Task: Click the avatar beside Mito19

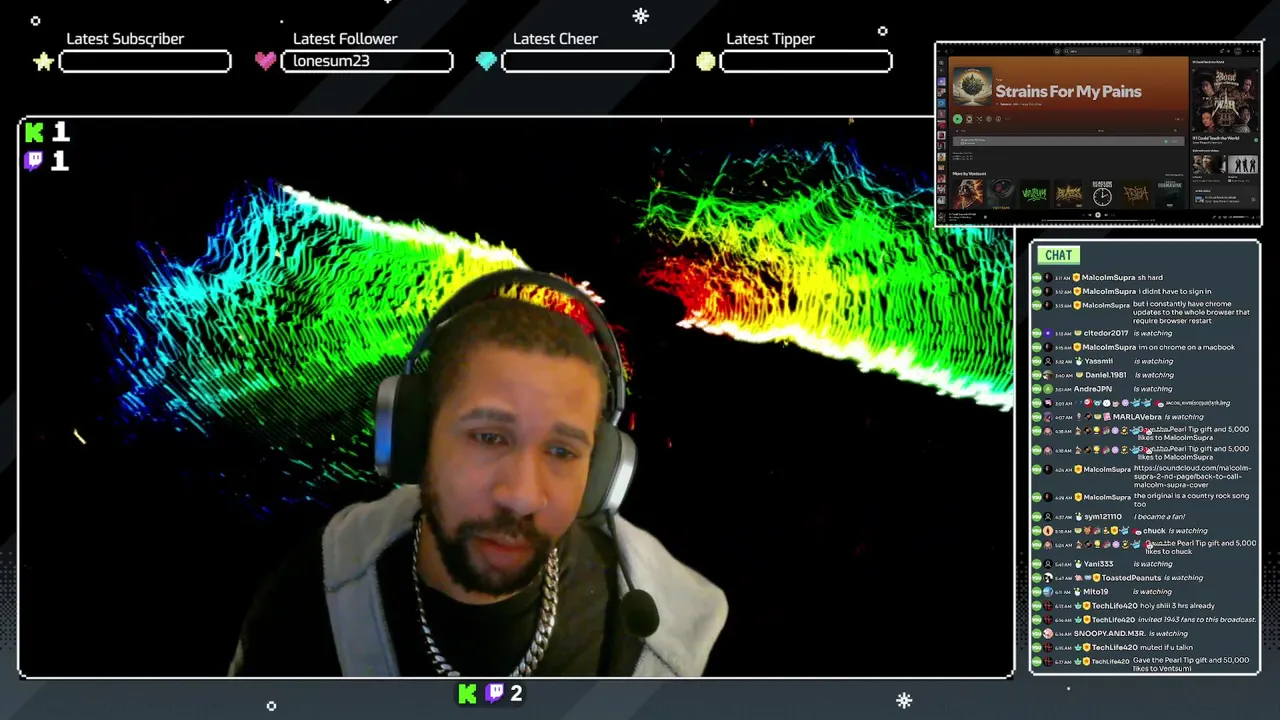Action: pos(1048,592)
